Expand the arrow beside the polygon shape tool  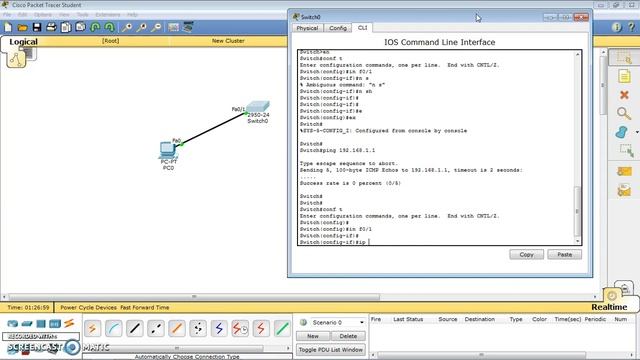(637, 132)
